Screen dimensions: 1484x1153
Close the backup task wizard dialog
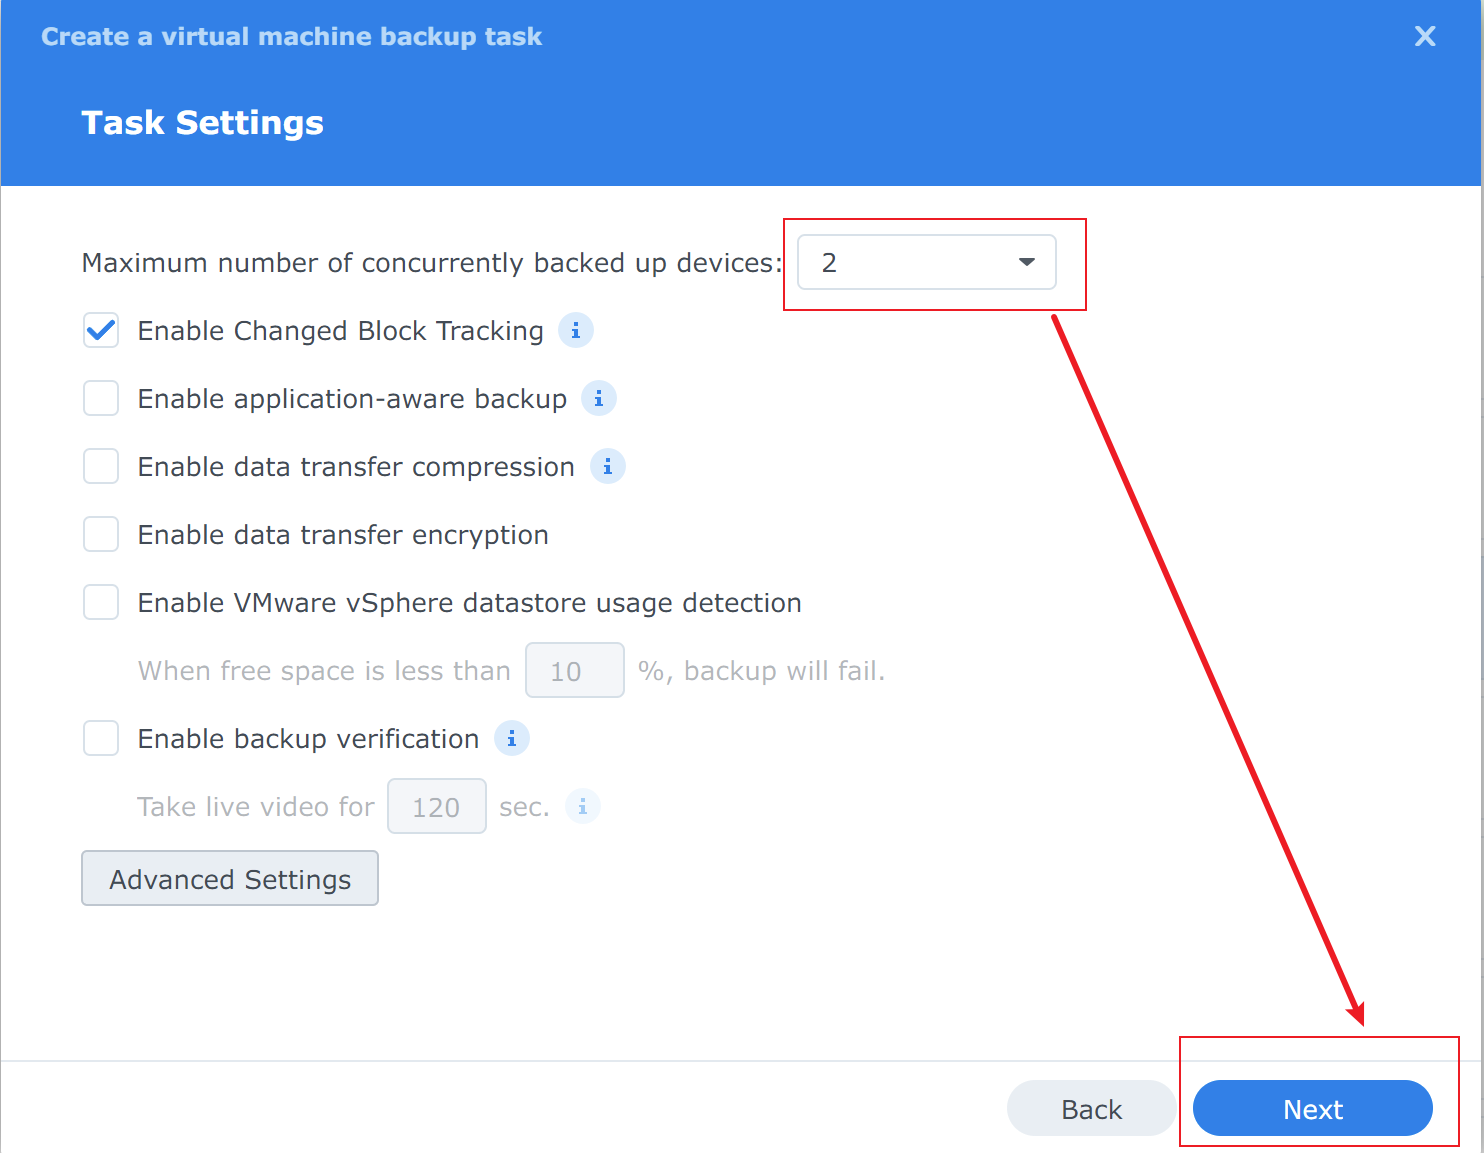(1424, 37)
